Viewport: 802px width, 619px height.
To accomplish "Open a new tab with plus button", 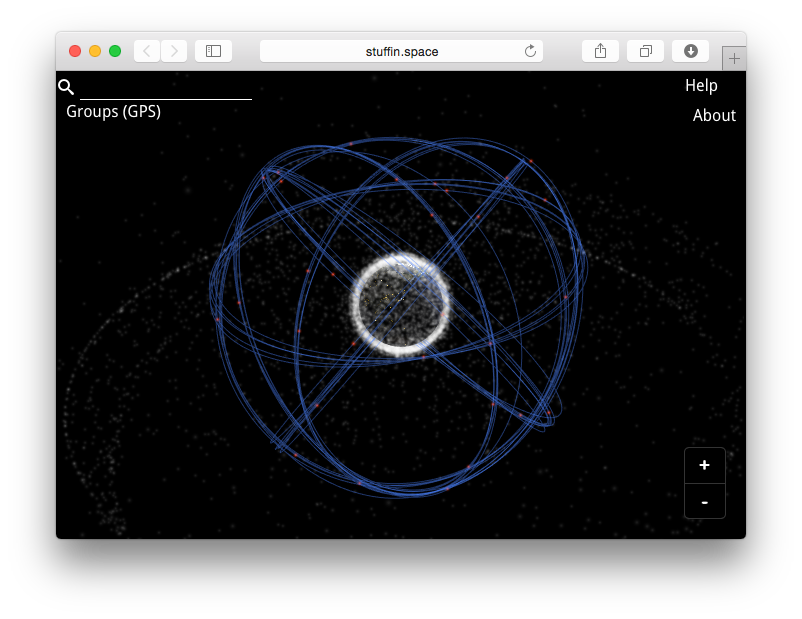I will click(734, 59).
